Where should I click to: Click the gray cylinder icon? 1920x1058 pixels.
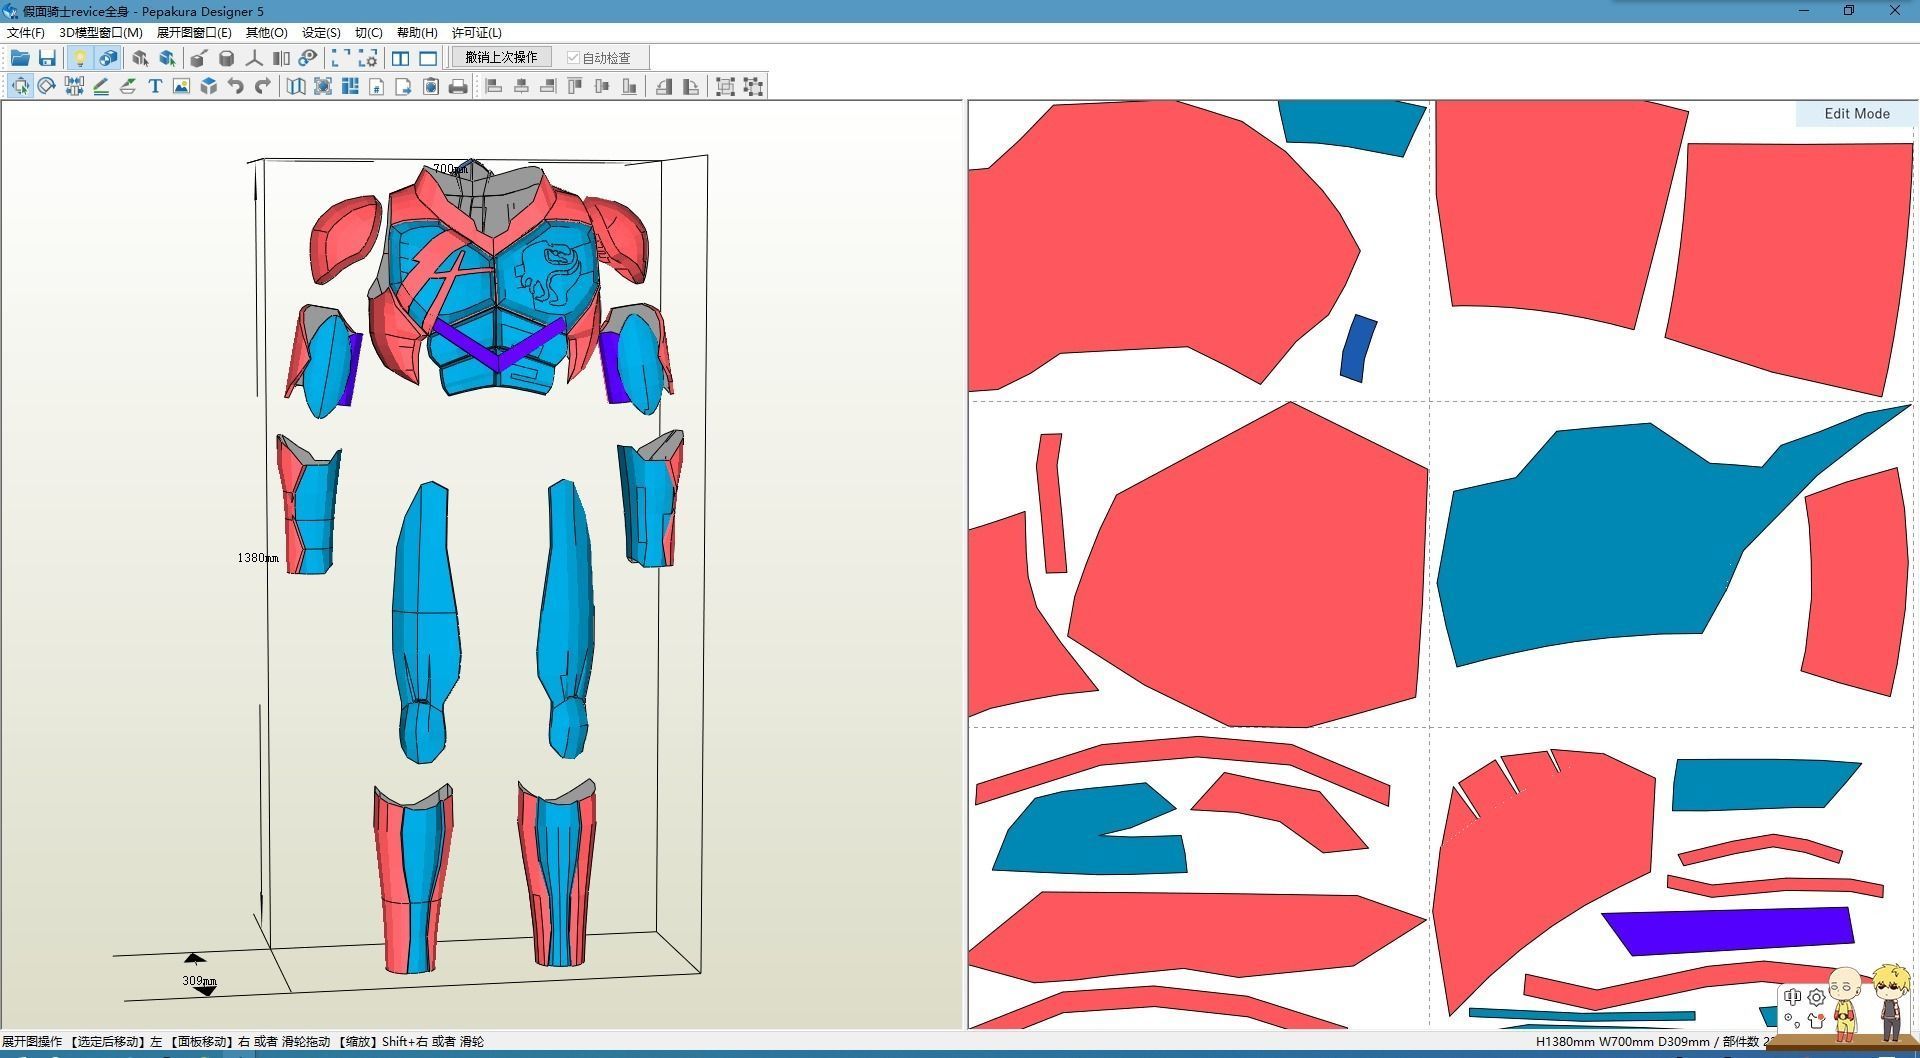(x=226, y=58)
